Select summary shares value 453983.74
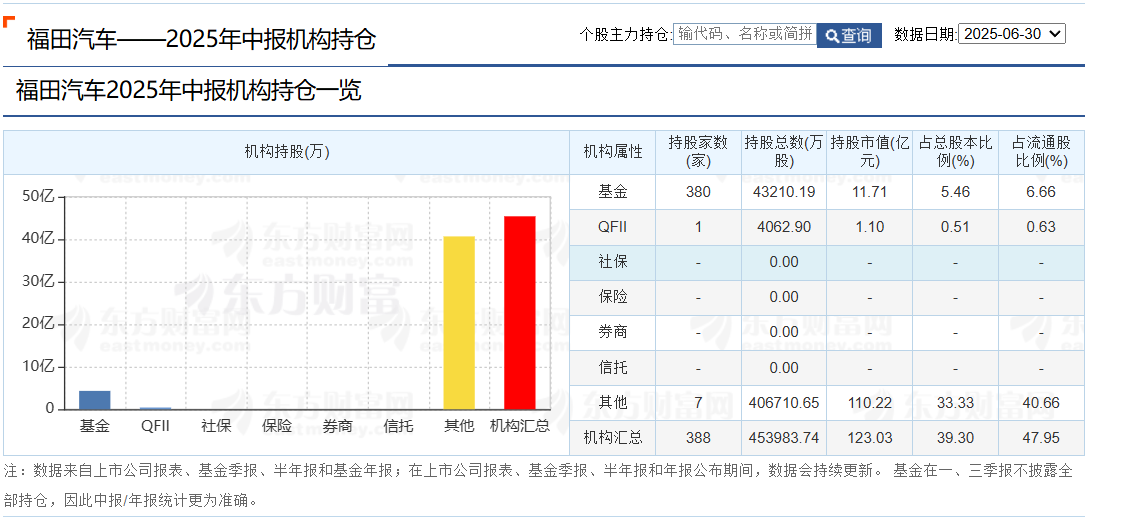This screenshot has width=1135, height=529. tap(784, 438)
